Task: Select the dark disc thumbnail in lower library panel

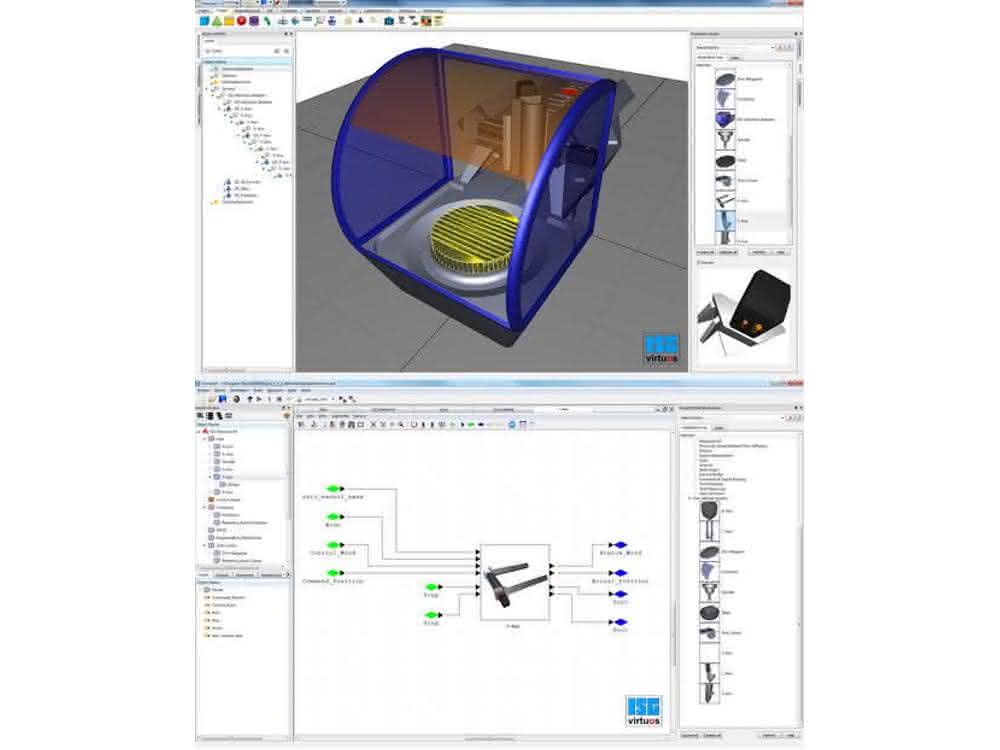Action: pyautogui.click(x=709, y=613)
